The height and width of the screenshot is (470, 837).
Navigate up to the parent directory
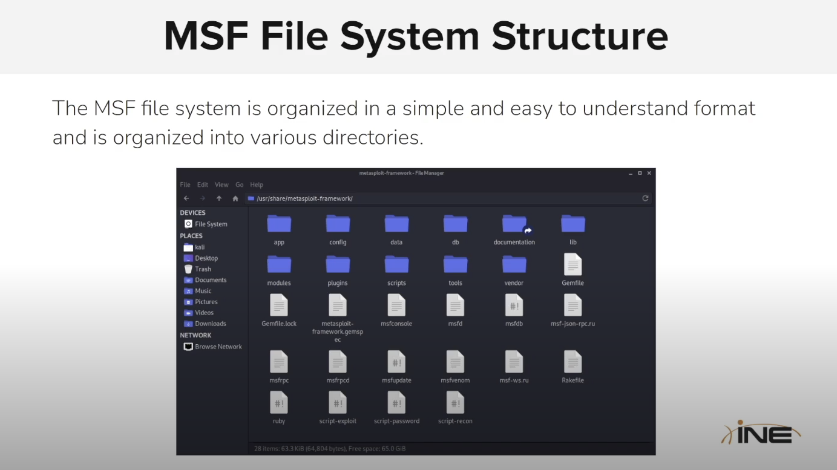coord(219,198)
